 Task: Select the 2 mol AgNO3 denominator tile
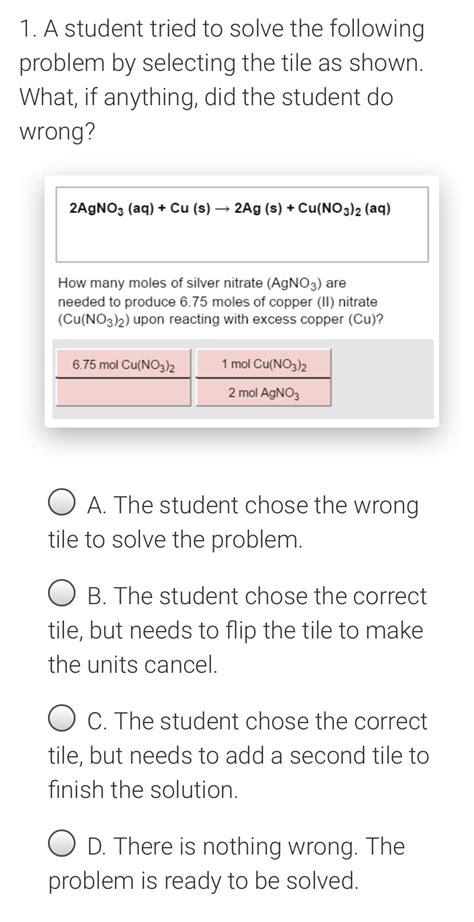(x=263, y=392)
